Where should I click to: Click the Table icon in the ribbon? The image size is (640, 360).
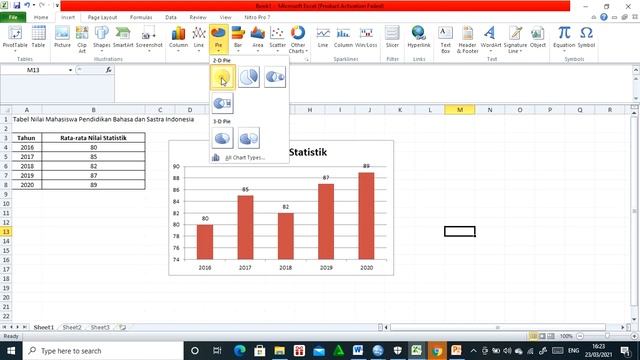pos(38,37)
